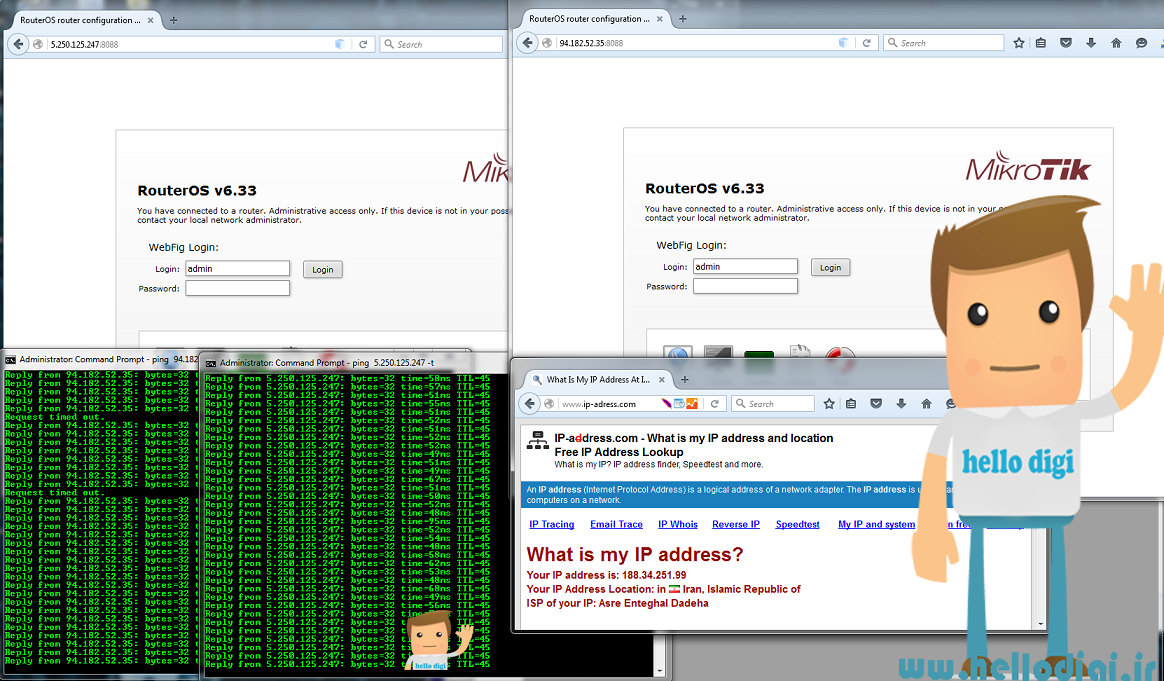This screenshot has width=1164, height=681.
Task: Click the feather icon in the ip-adress address bar
Action: click(x=666, y=403)
